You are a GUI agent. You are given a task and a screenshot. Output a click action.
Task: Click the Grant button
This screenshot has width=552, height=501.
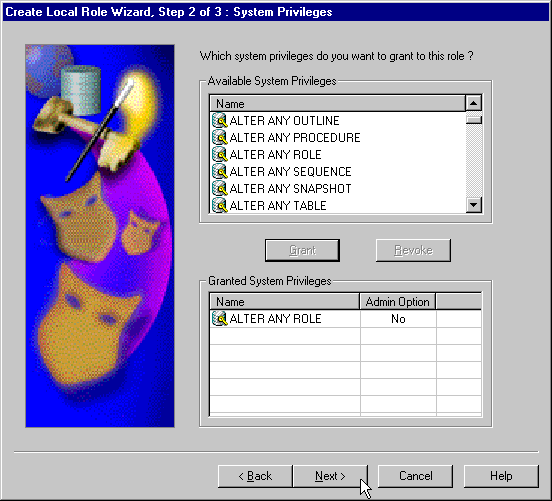[302, 250]
